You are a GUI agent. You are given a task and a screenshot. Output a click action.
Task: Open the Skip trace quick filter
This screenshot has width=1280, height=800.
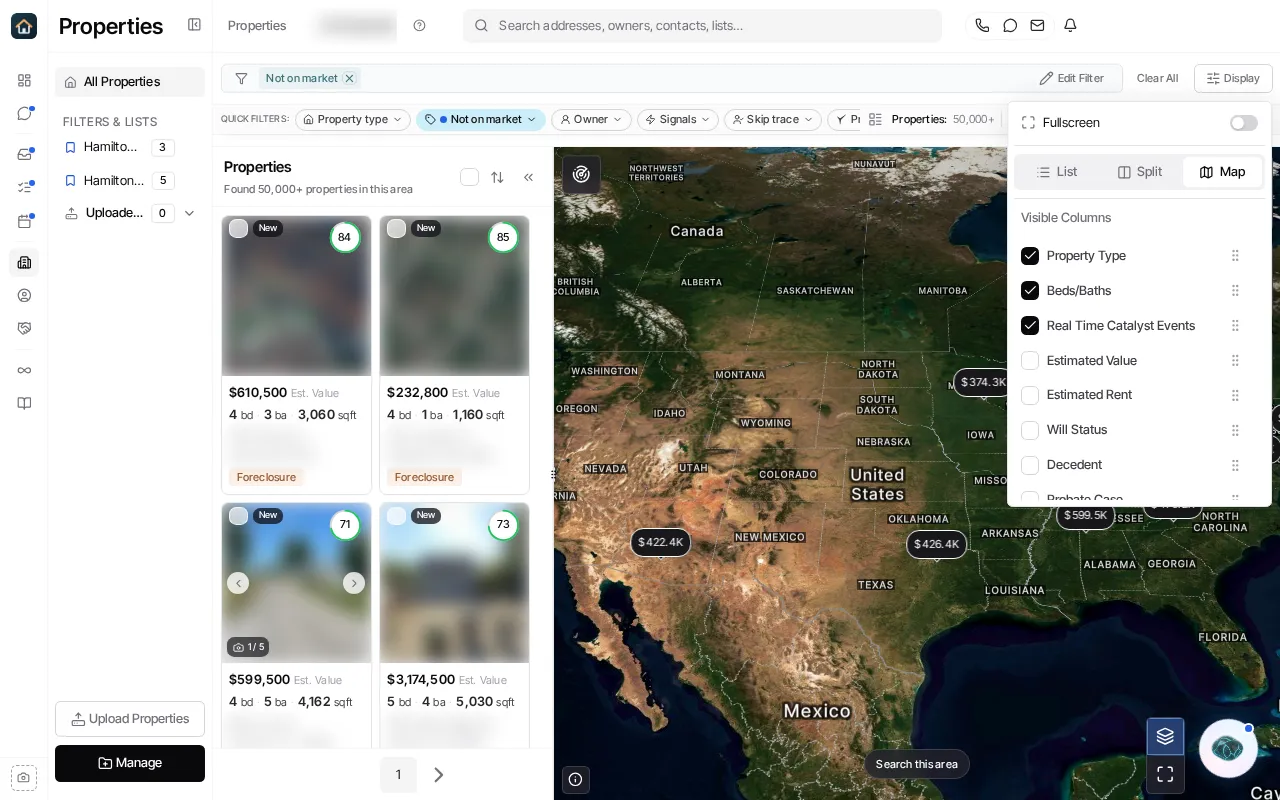[x=773, y=120]
